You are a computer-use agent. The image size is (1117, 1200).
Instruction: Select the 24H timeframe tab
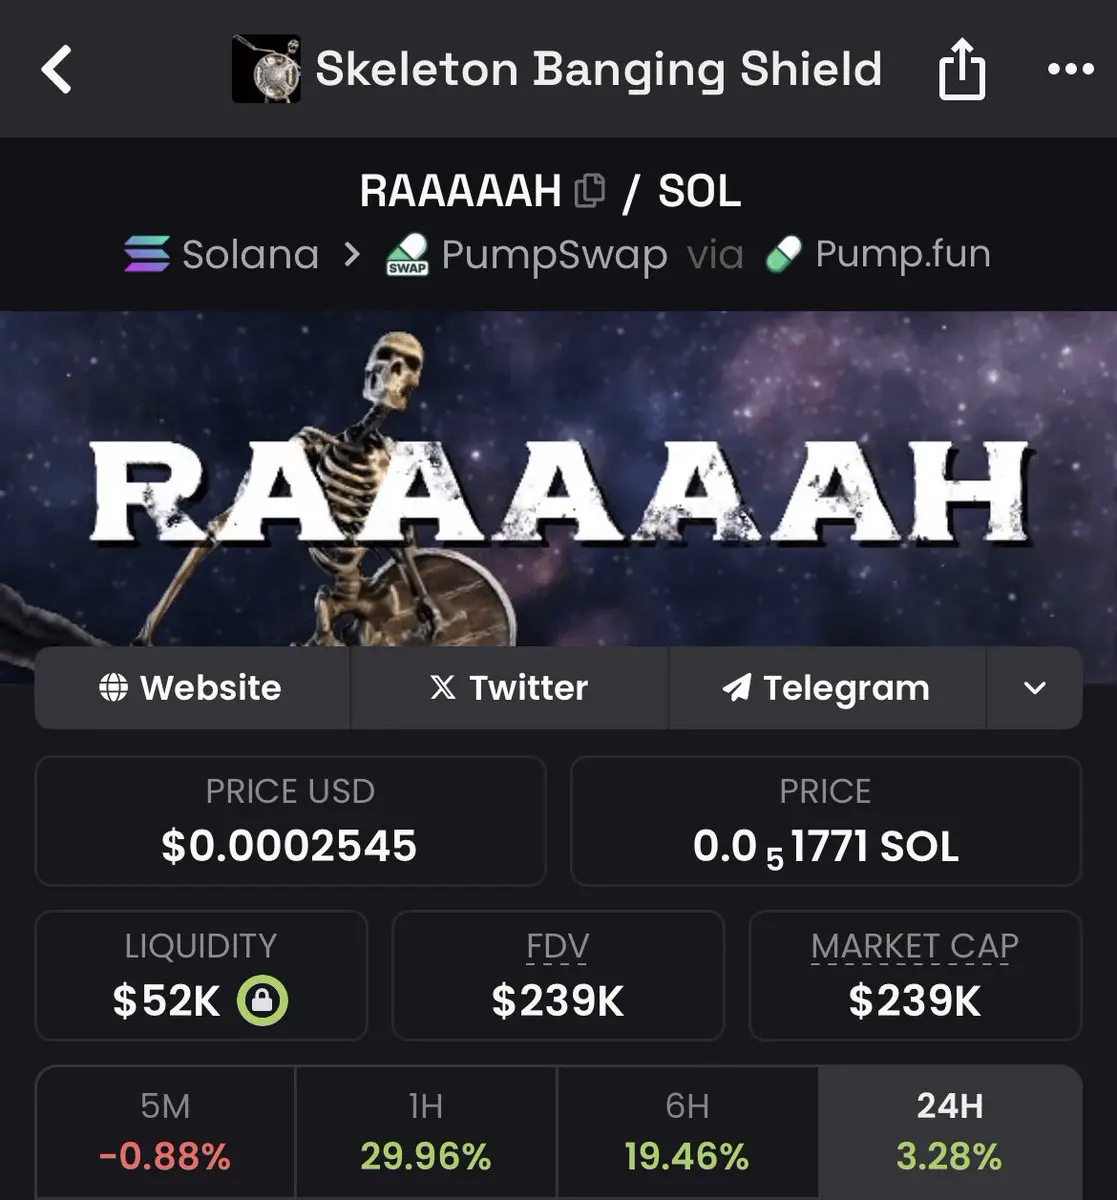(950, 1132)
